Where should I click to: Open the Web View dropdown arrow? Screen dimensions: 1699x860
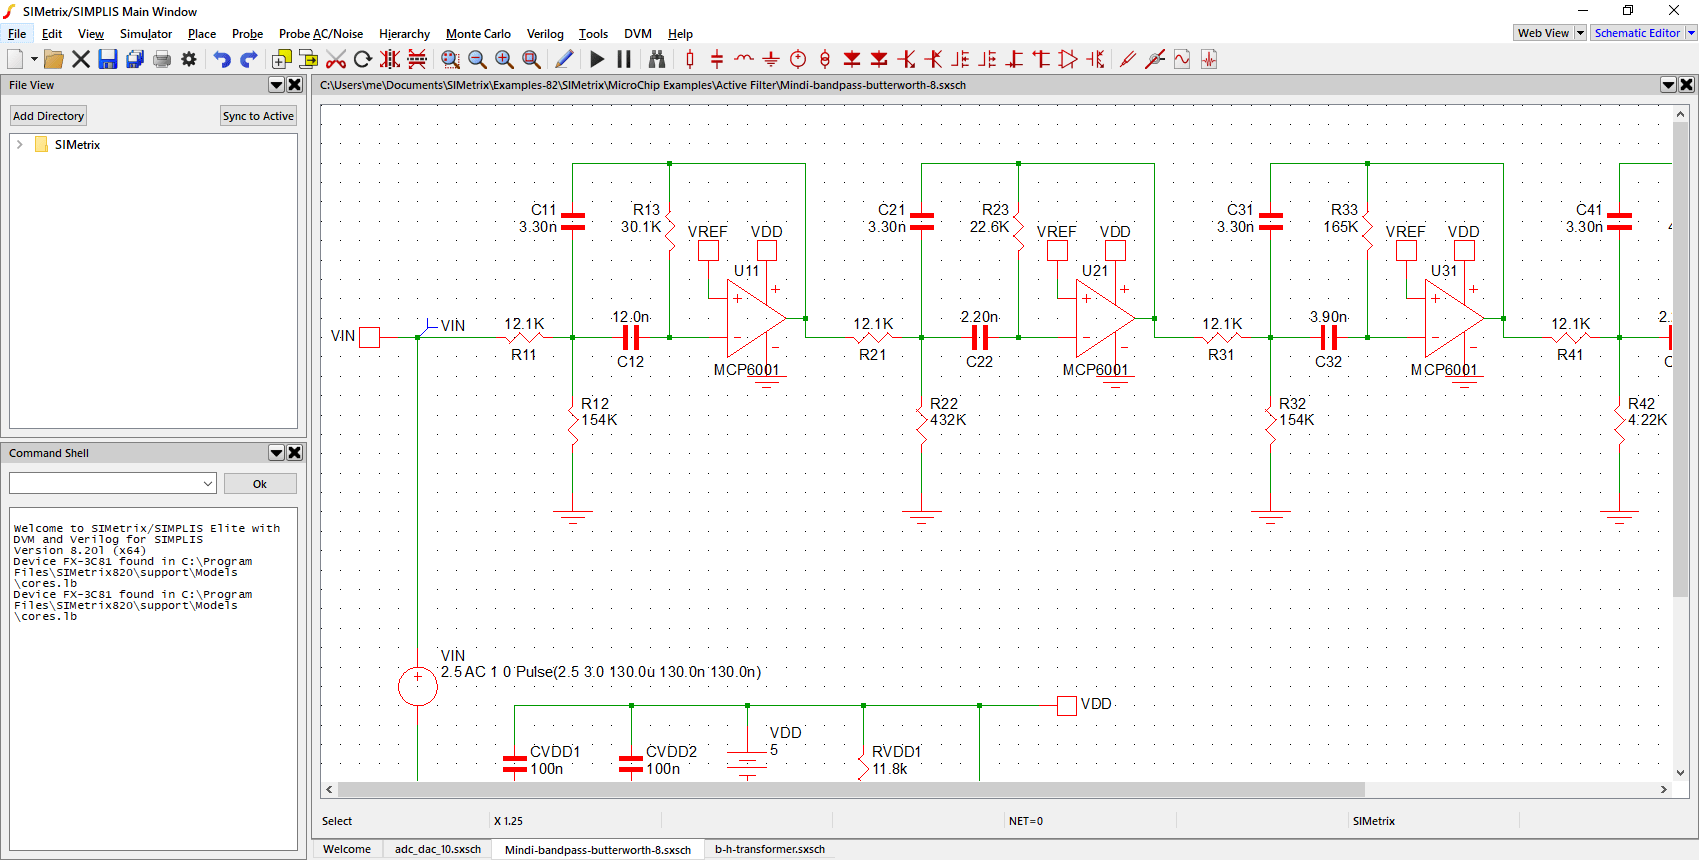[1581, 33]
